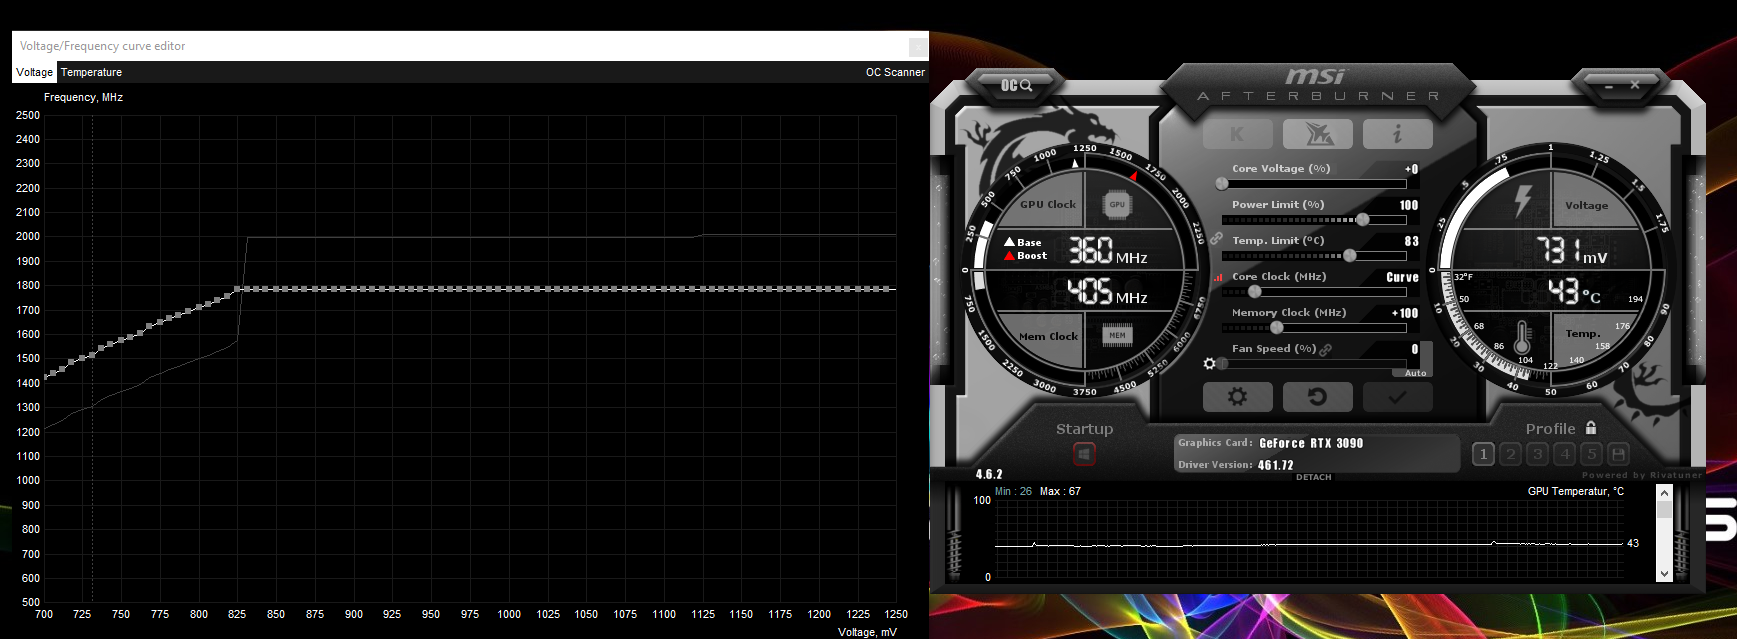Click the monitoring graph scrollbar down arrow

(1664, 574)
